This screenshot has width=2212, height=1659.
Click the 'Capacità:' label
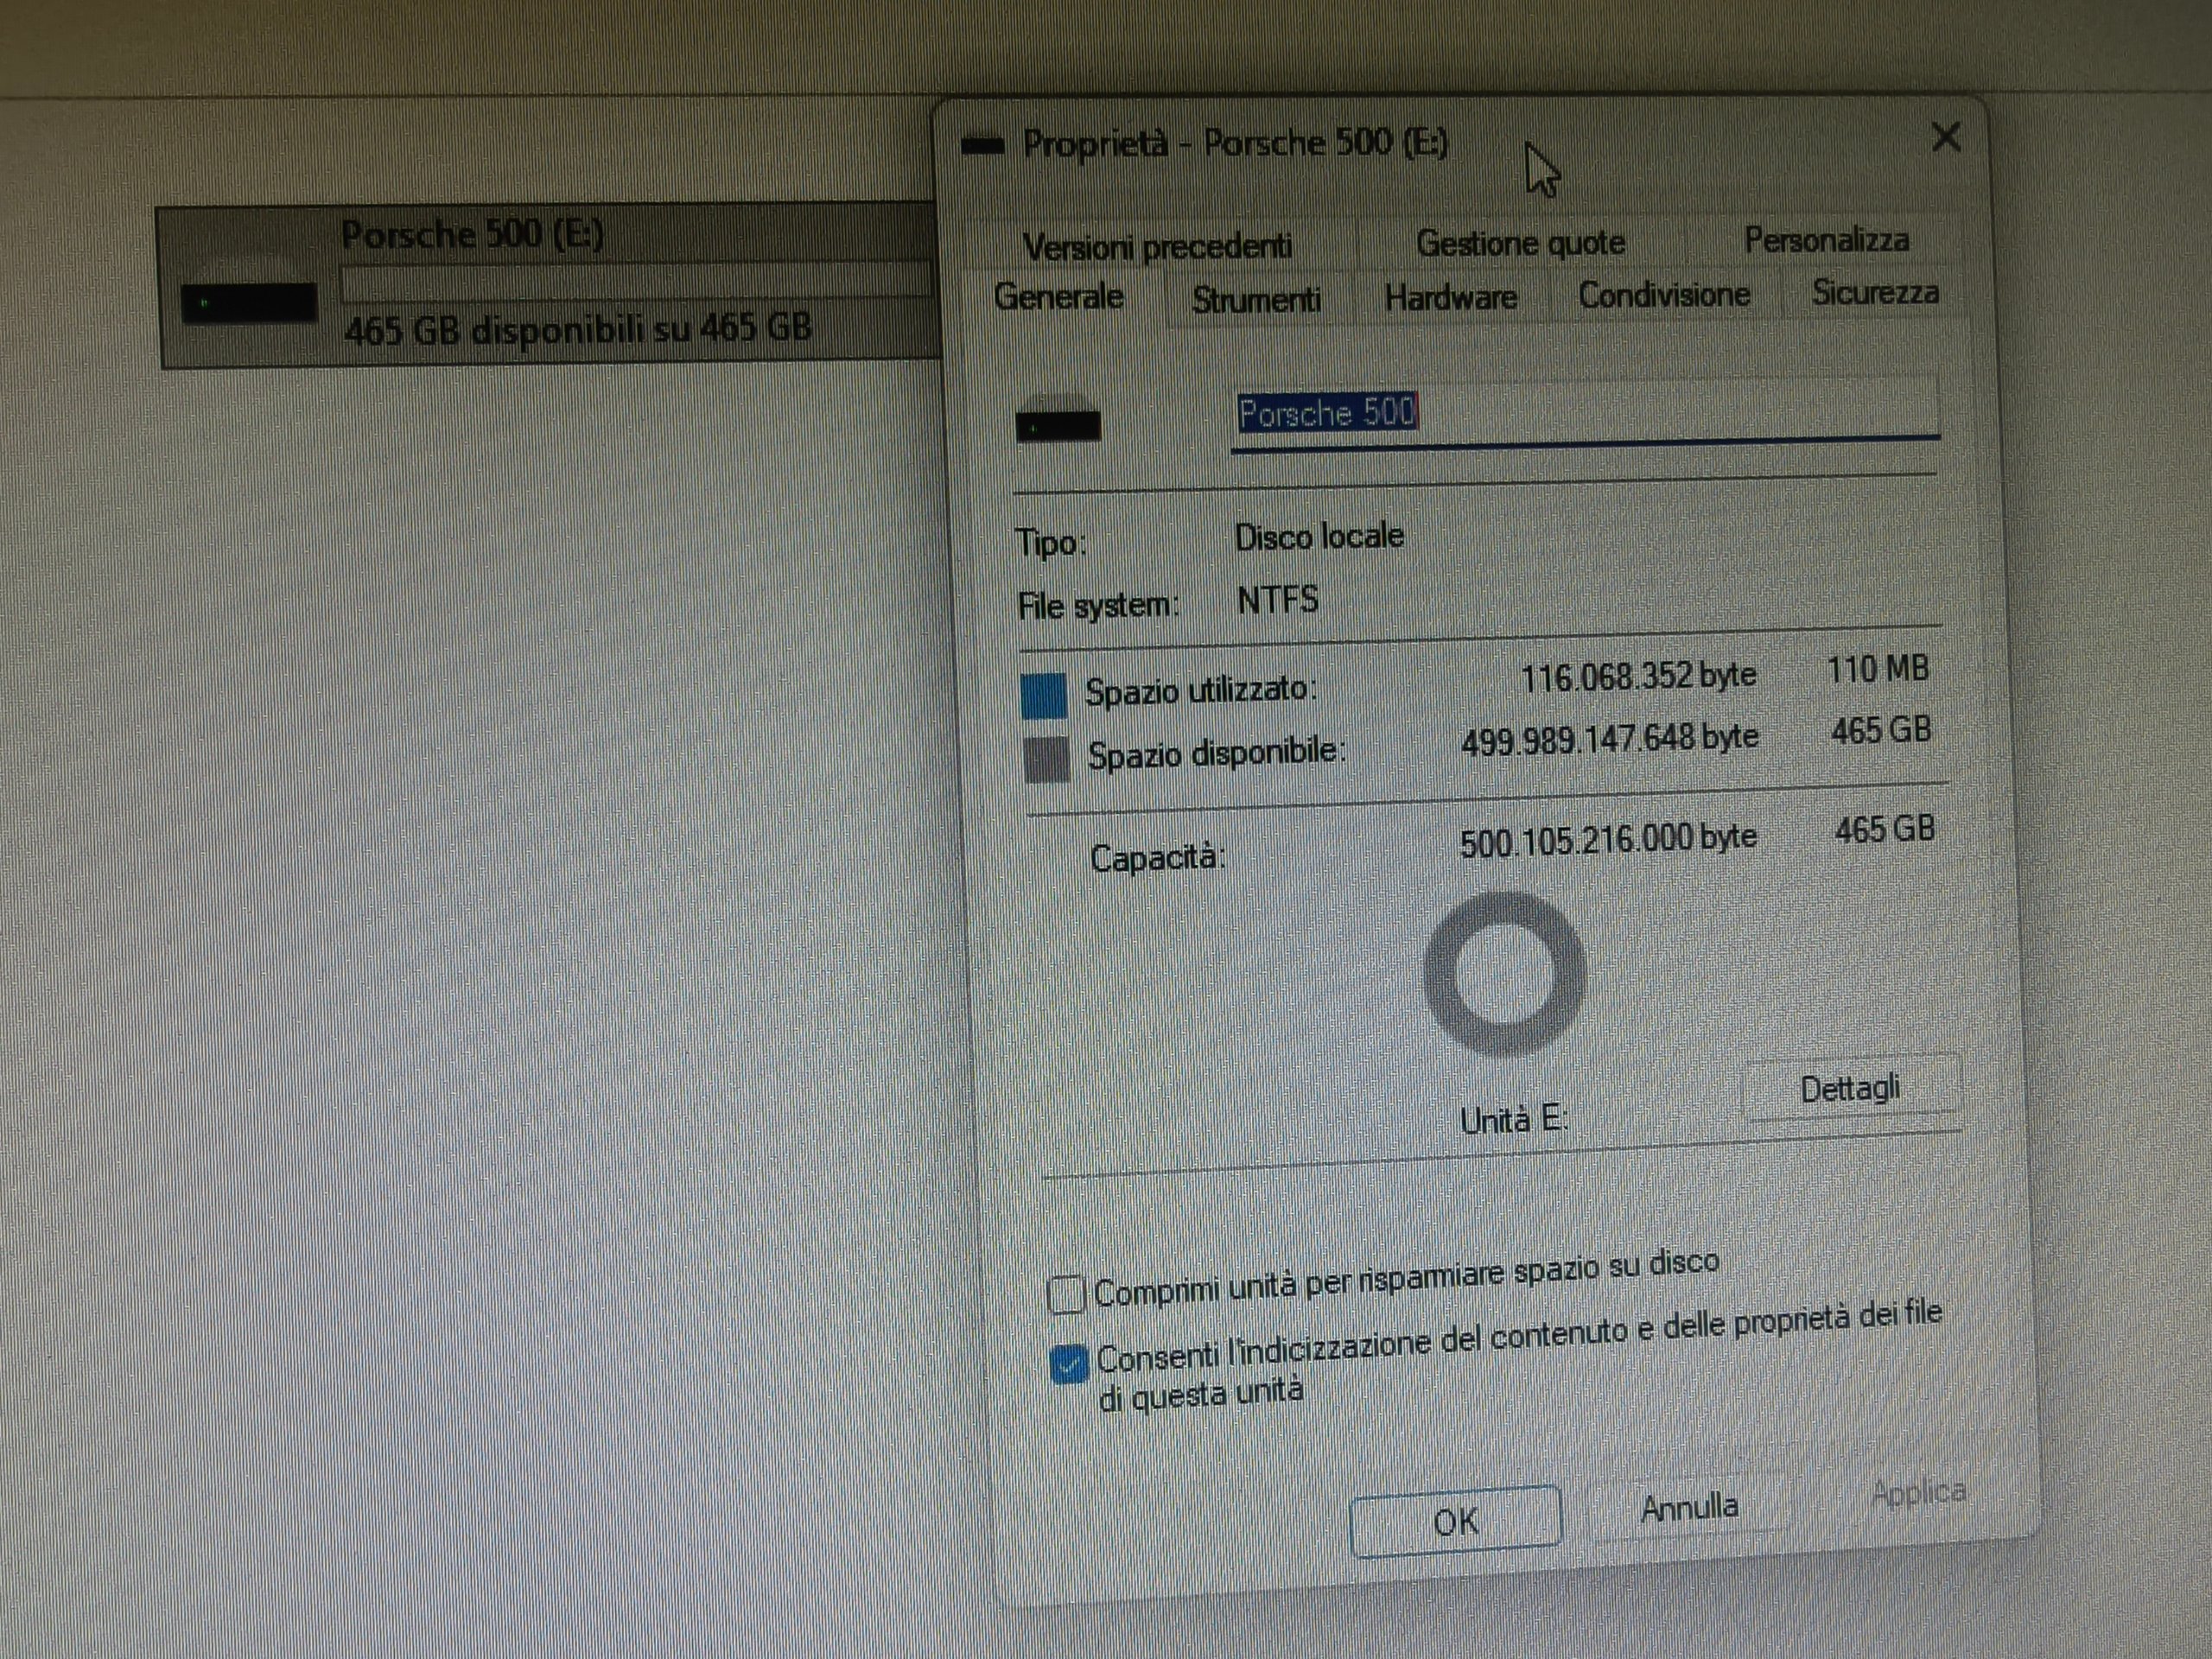(x=1157, y=858)
